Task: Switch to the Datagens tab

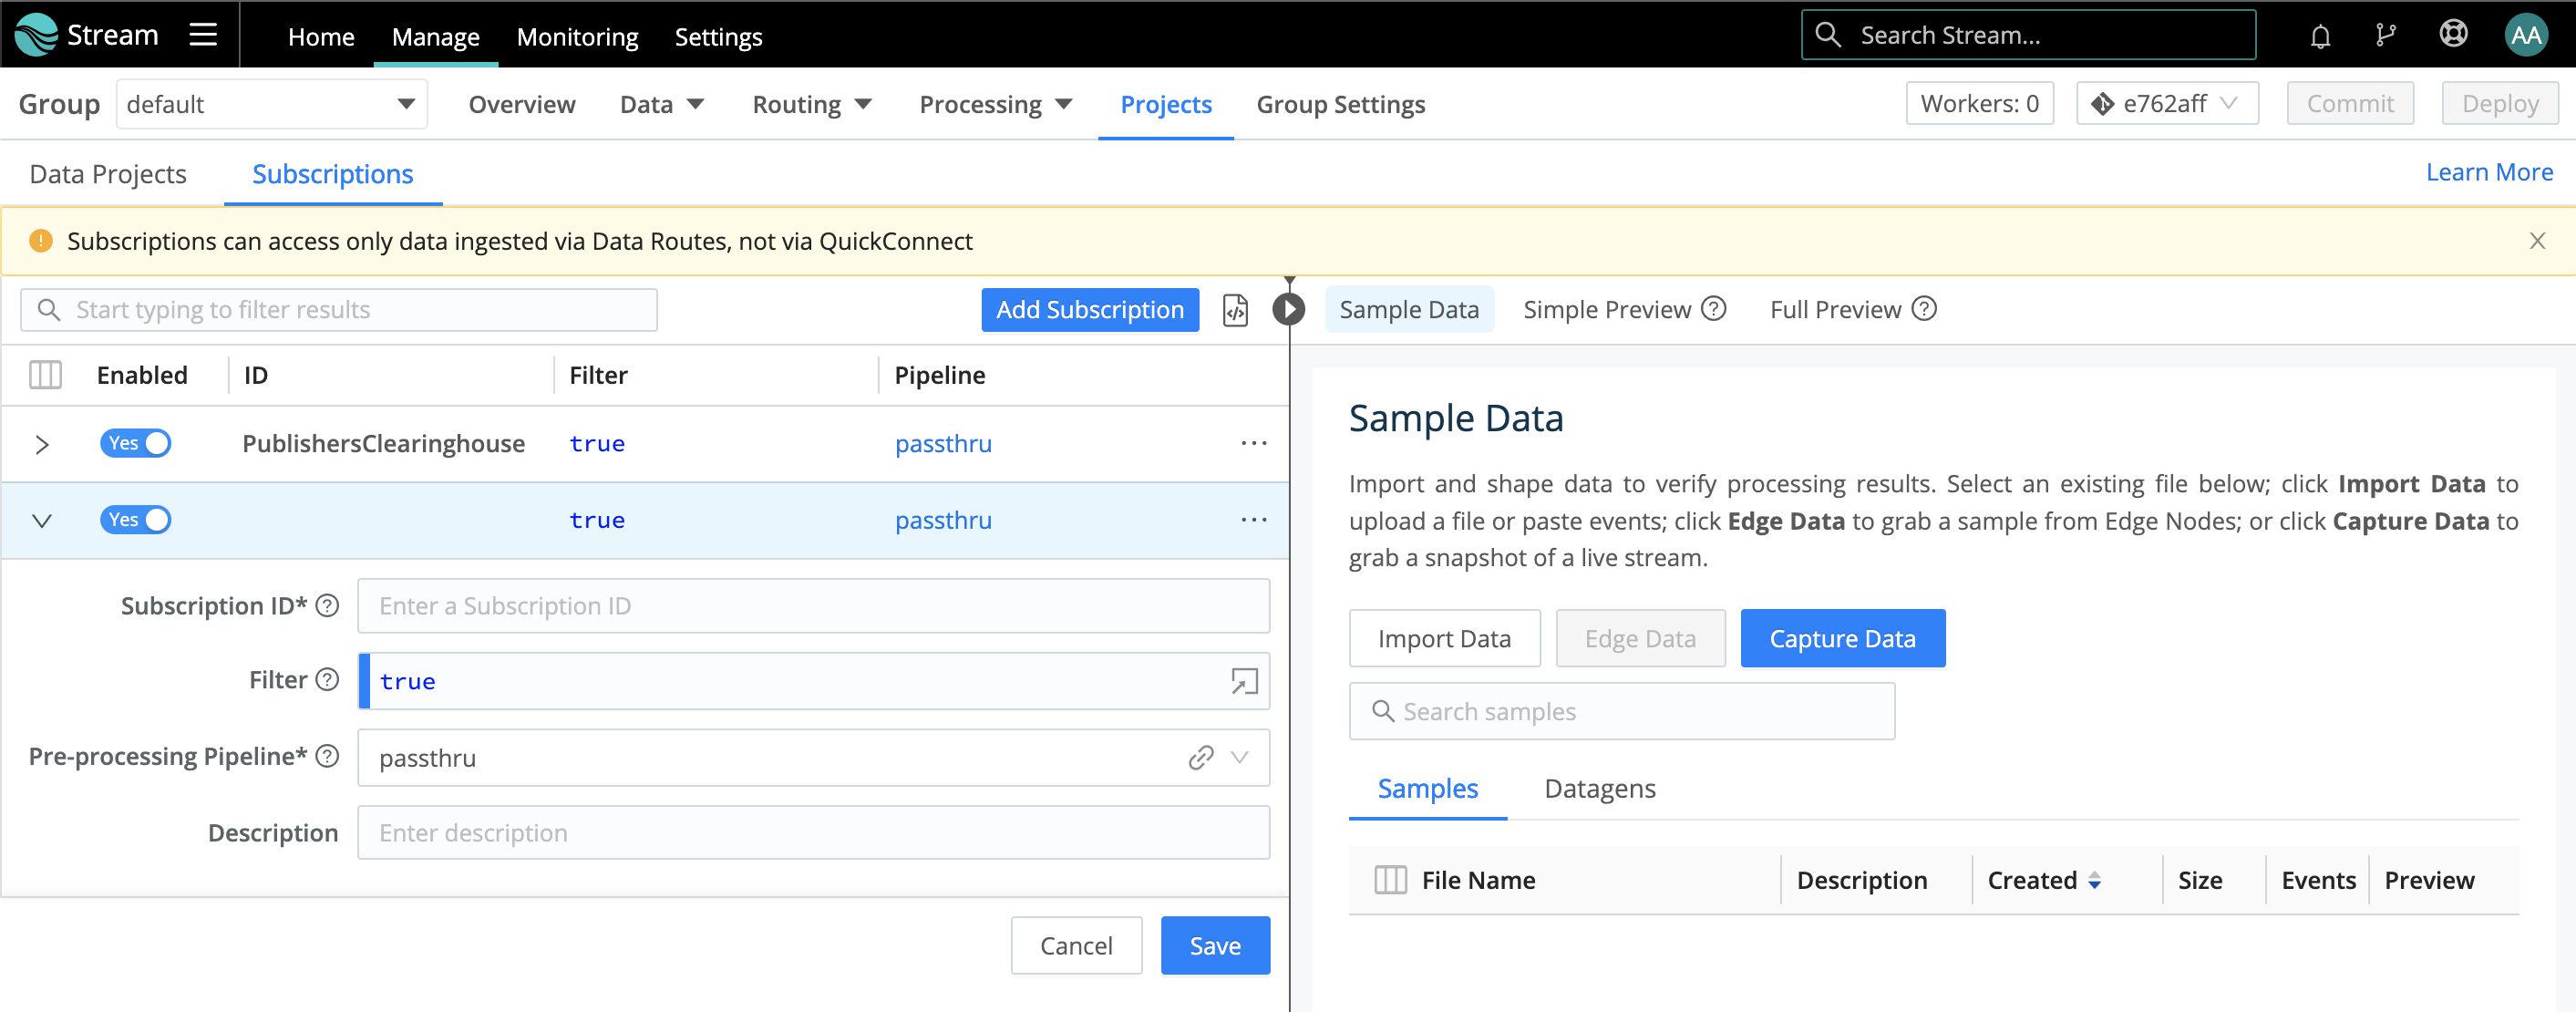Action: click(1599, 789)
